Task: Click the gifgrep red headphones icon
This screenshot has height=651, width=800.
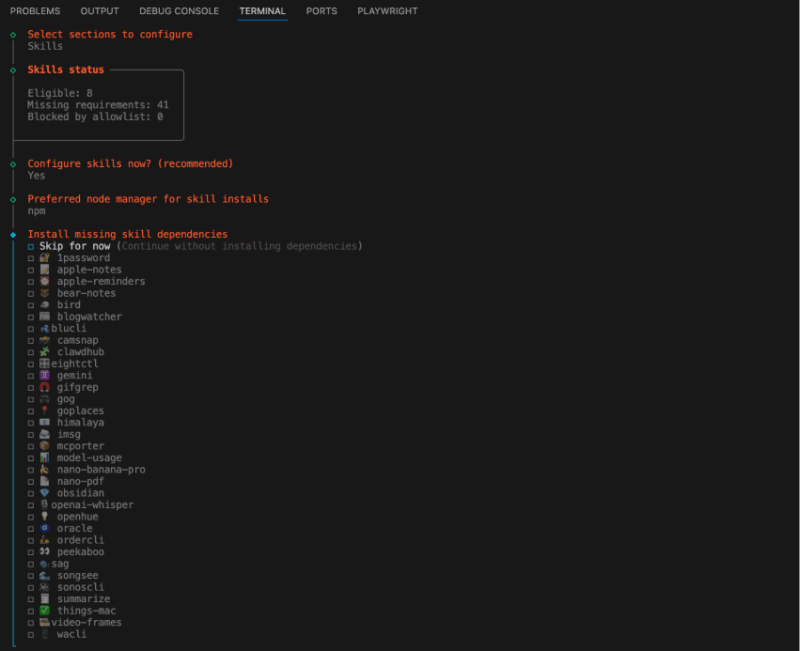Action: (x=46, y=387)
